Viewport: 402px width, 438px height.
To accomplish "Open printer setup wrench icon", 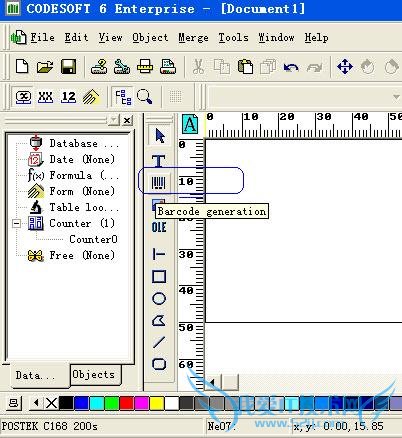I will 122,66.
